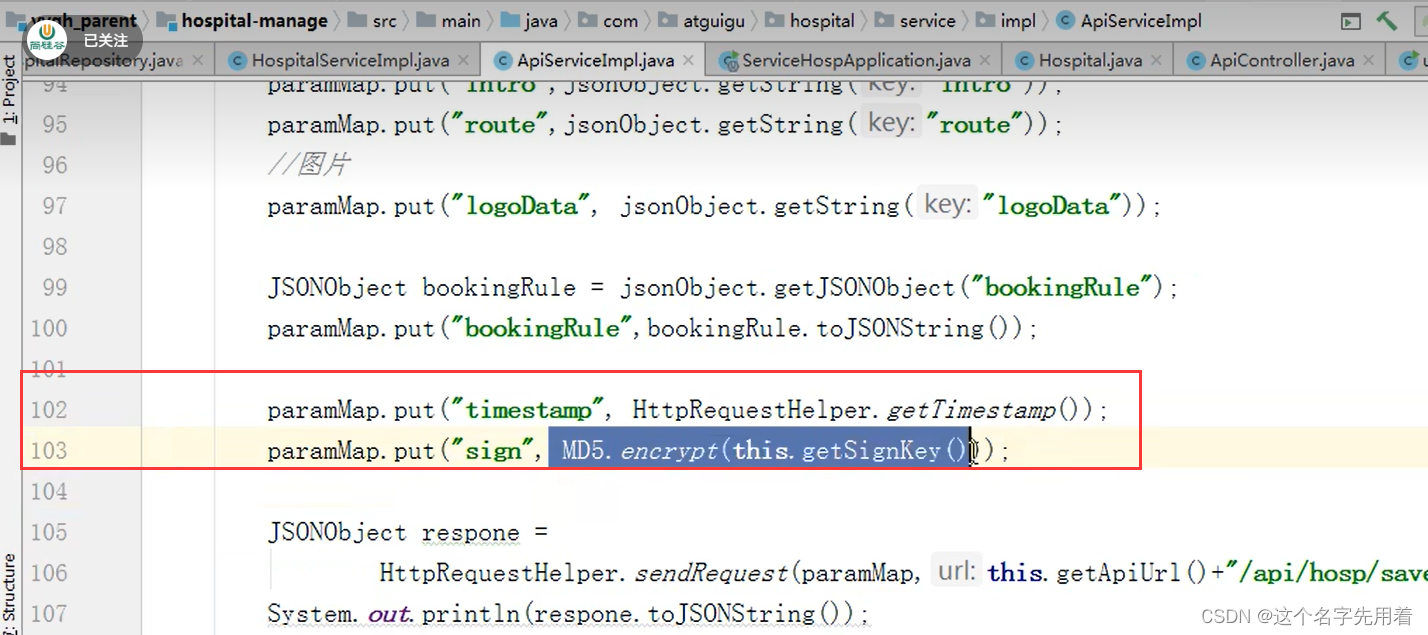
Task: Toggle the 1: Project tool window
Action: 9,100
